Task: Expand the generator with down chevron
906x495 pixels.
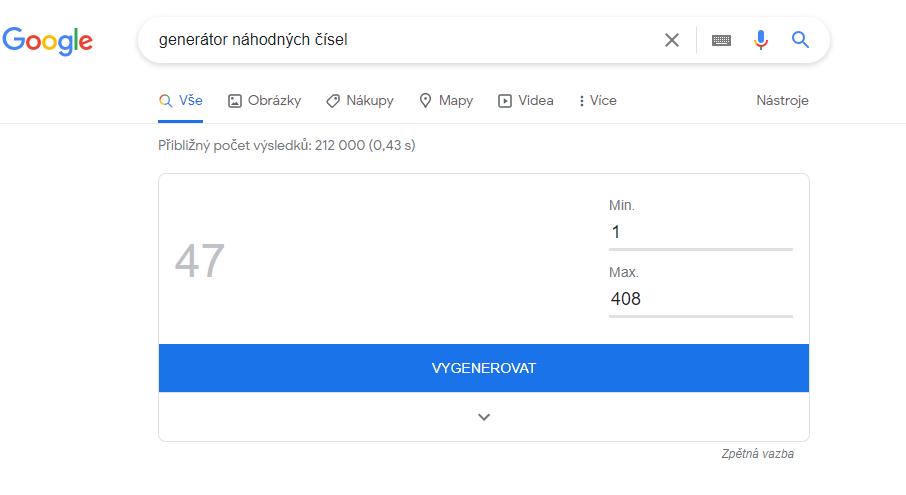Action: point(484,417)
